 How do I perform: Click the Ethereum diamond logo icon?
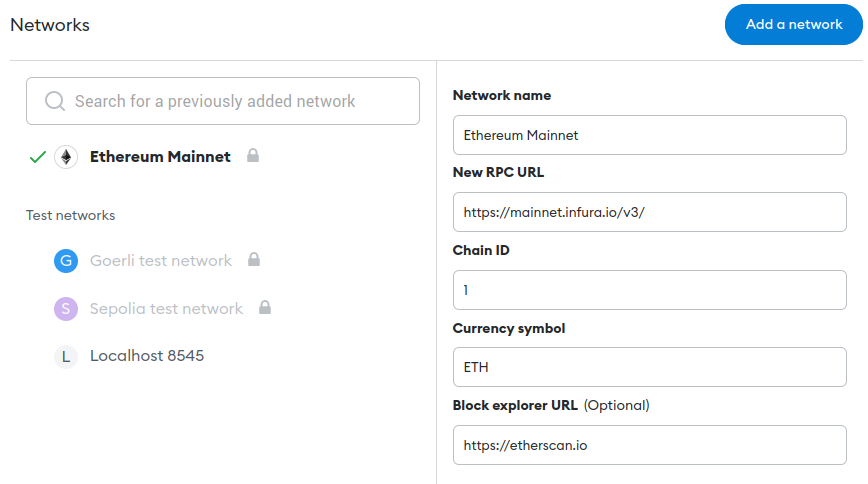(66, 157)
